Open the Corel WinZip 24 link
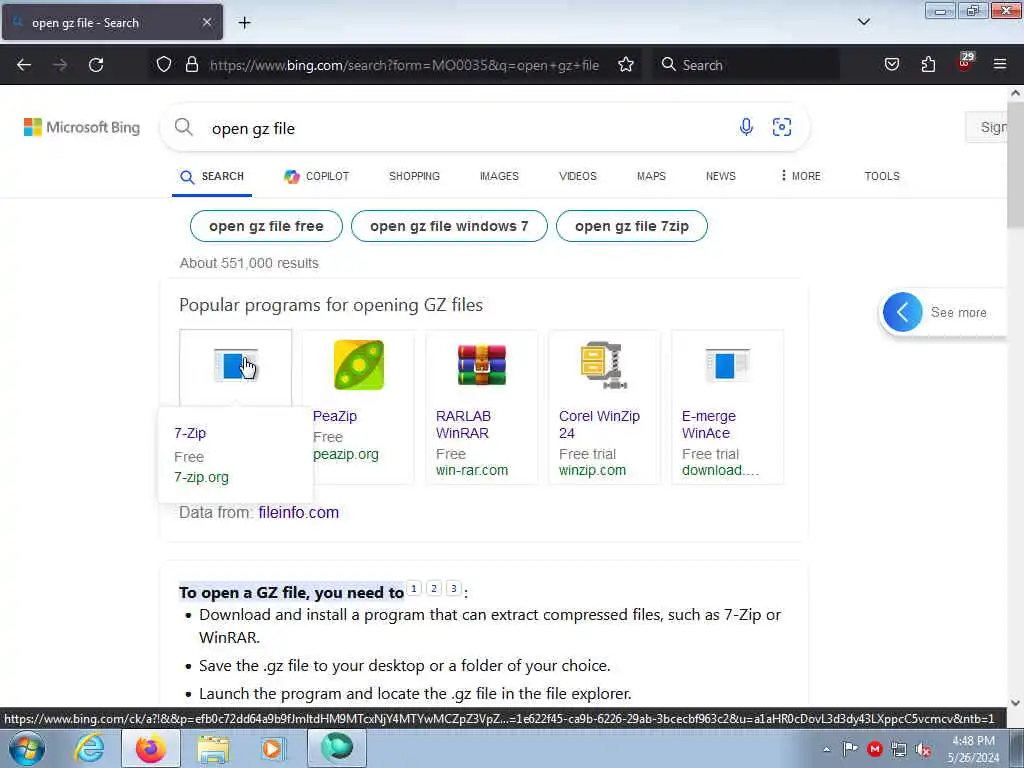This screenshot has height=768, width=1024. tap(600, 424)
